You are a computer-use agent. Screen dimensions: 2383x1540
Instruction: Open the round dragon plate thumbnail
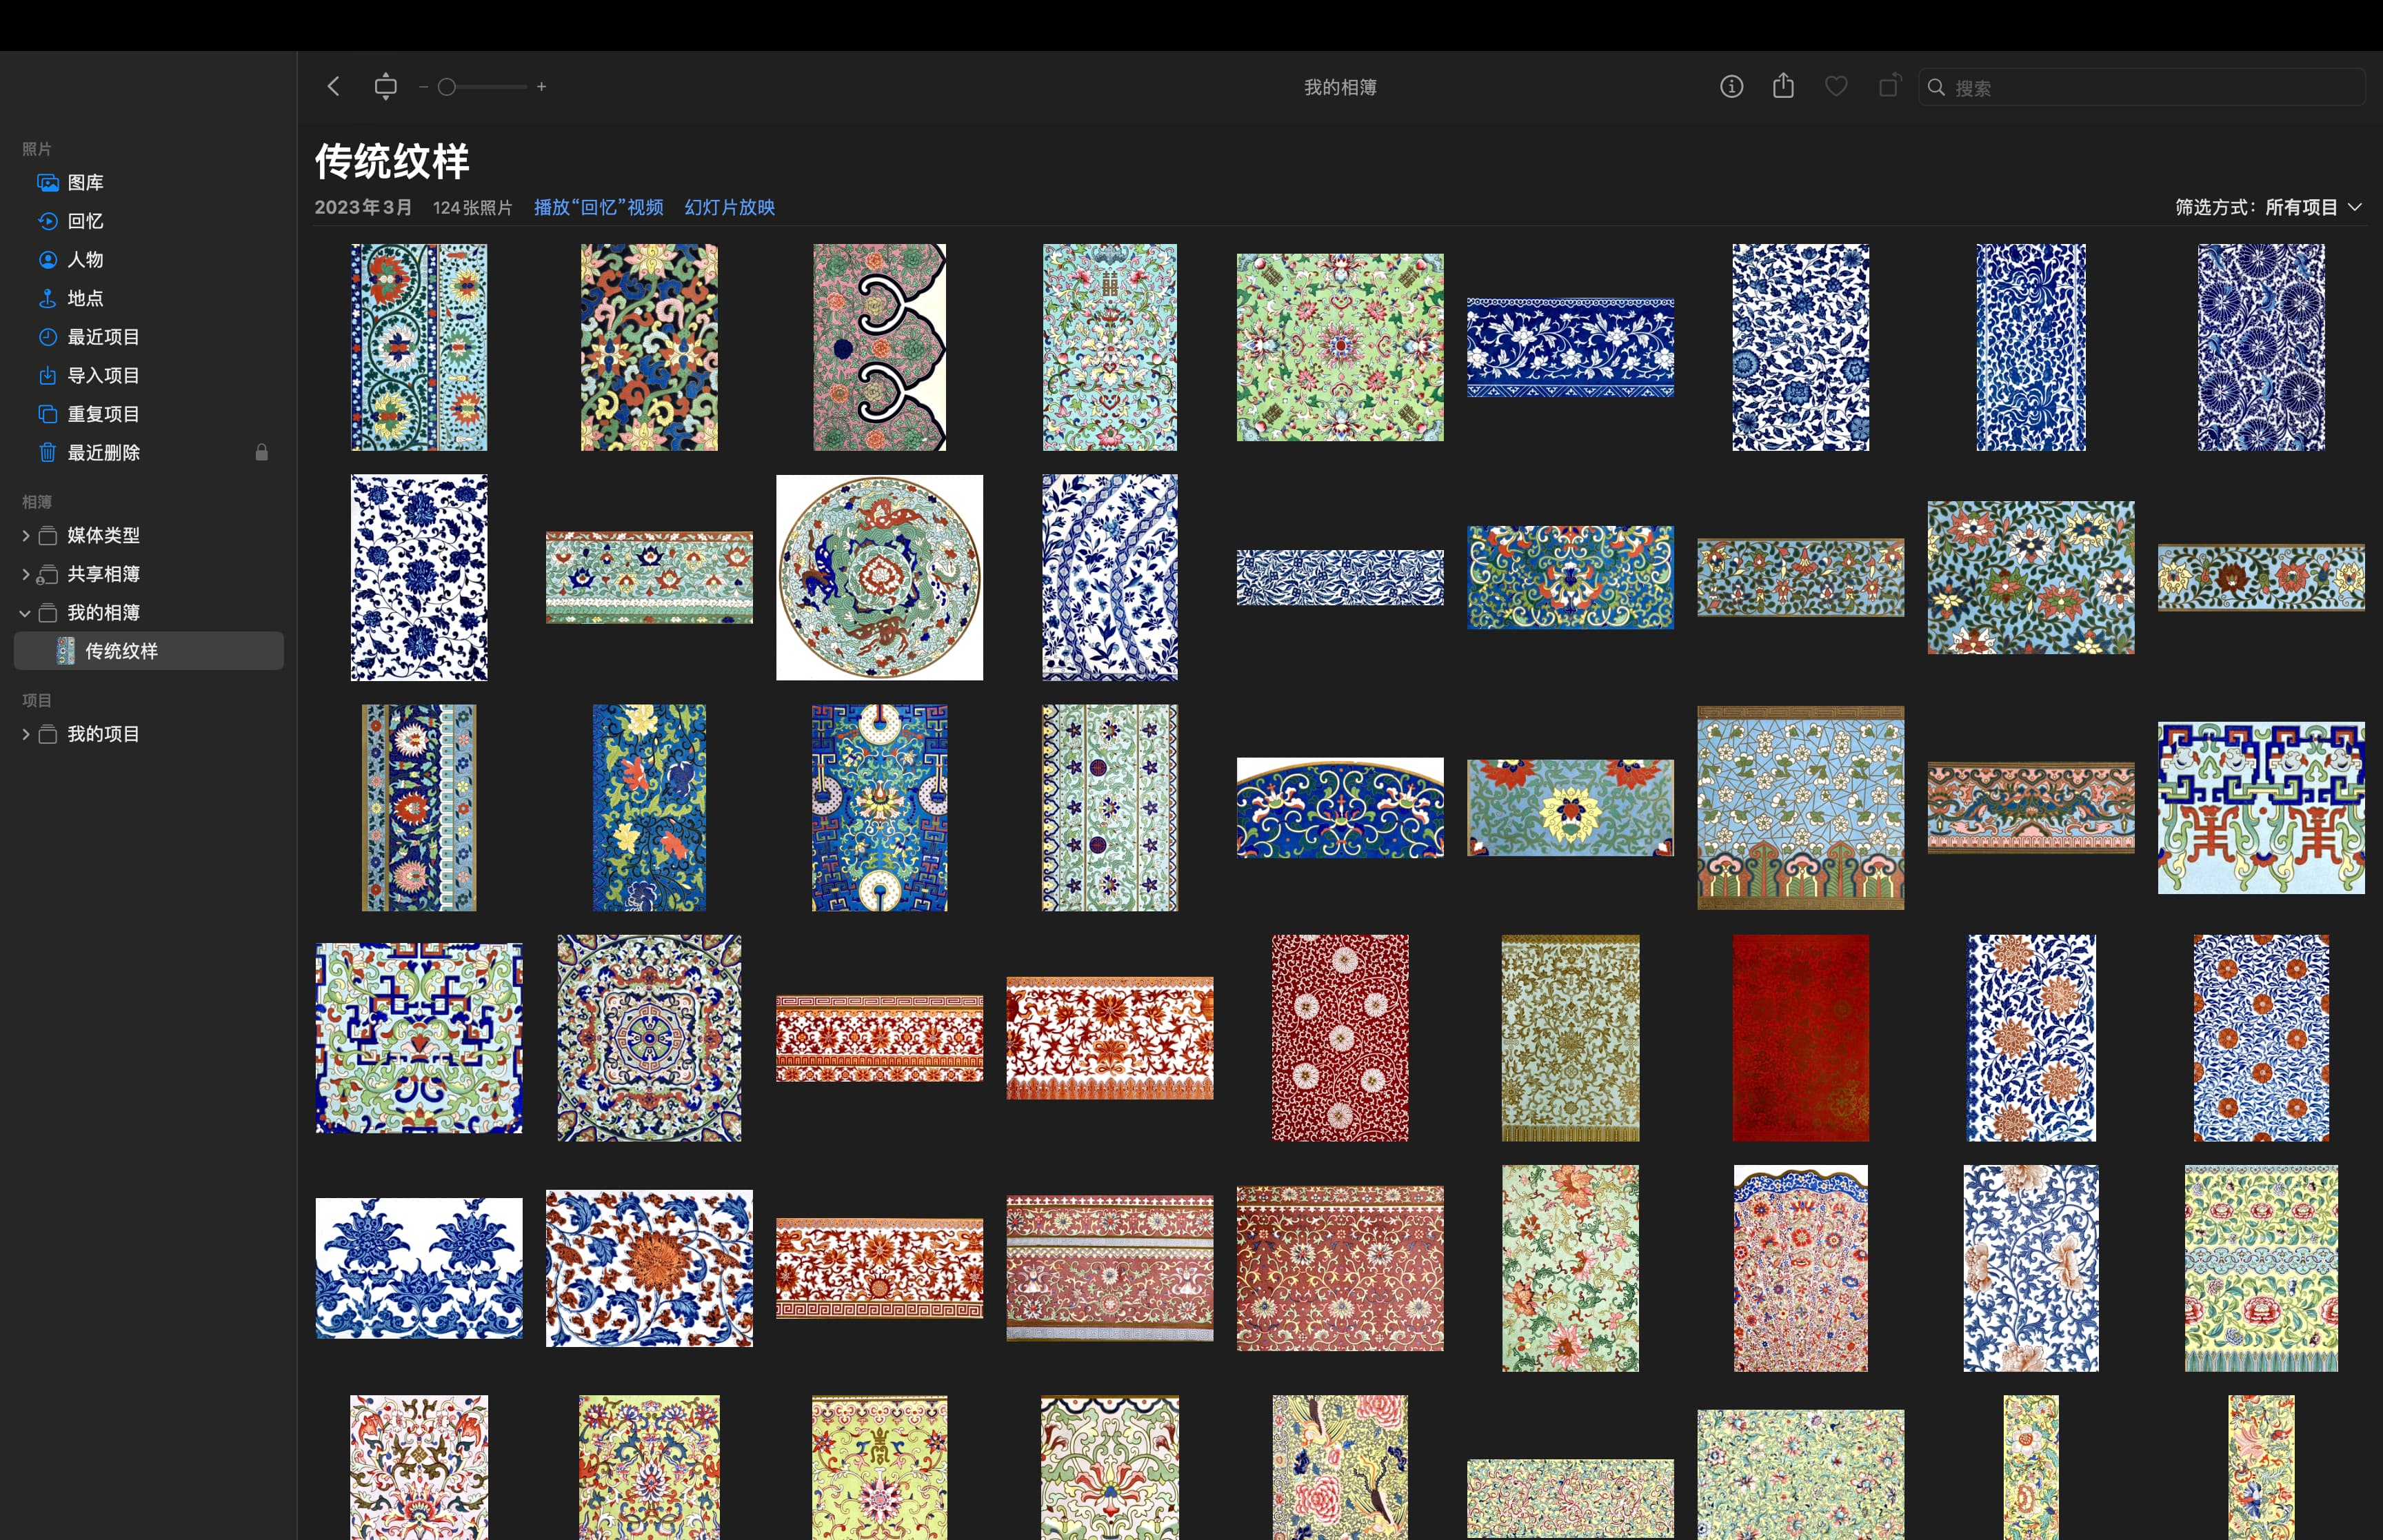click(879, 578)
